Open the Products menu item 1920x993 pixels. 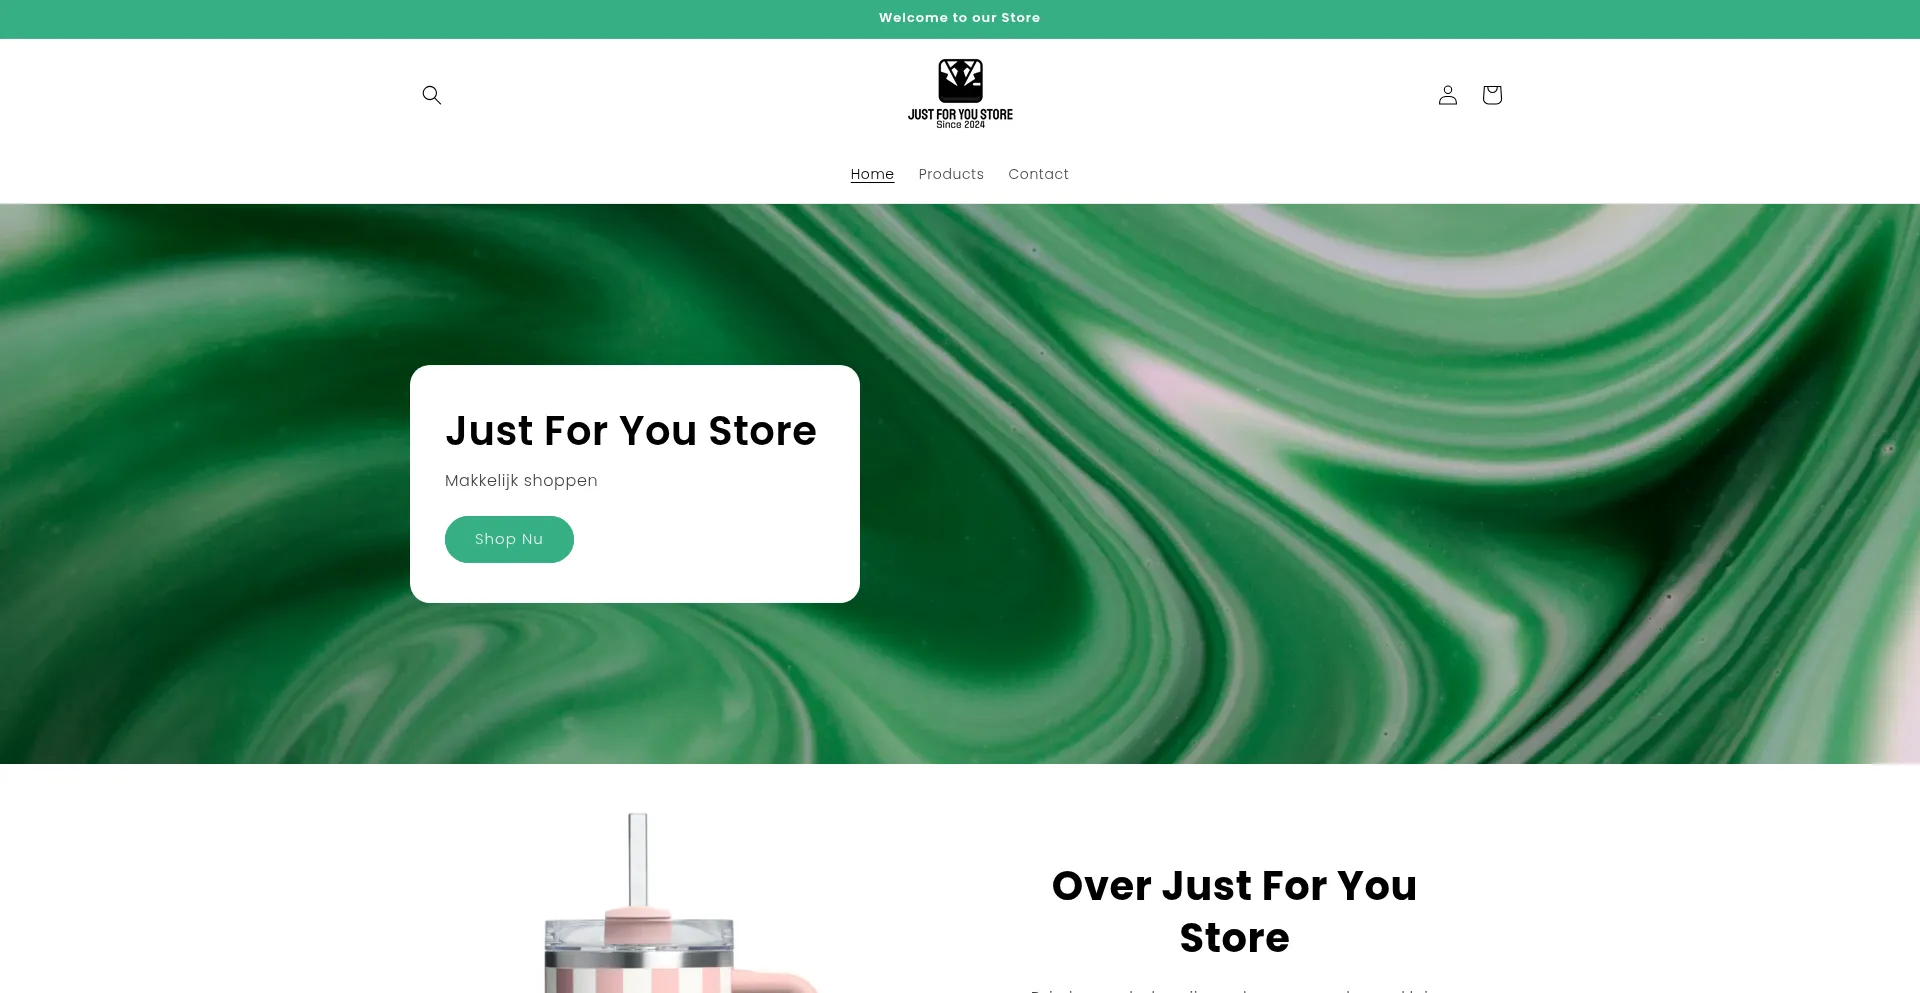pos(951,174)
